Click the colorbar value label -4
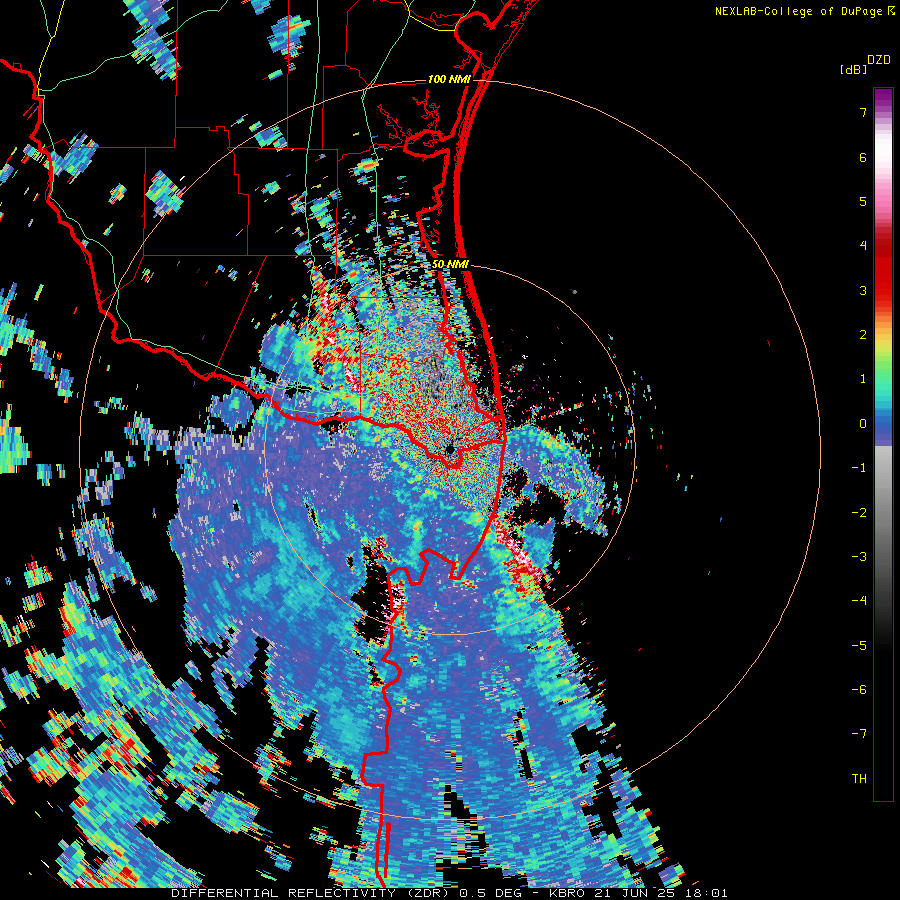The image size is (900, 900). 859,601
